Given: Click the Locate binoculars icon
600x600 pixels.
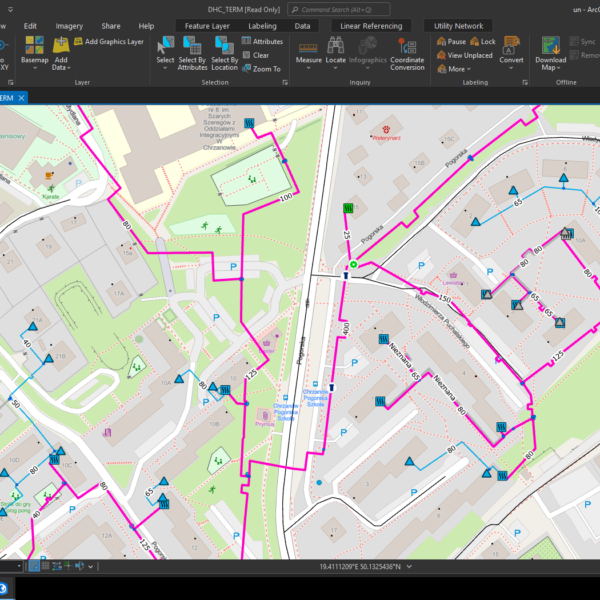Looking at the screenshot, I should 335,46.
